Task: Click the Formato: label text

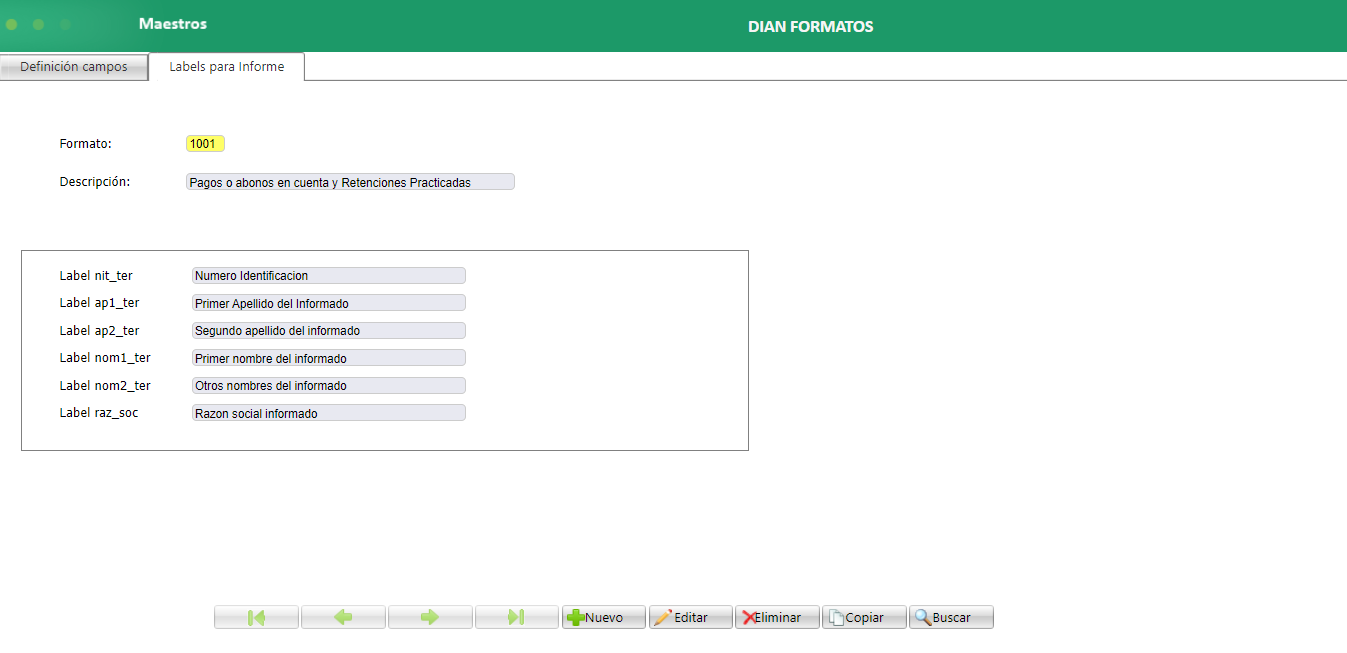Action: 86,144
